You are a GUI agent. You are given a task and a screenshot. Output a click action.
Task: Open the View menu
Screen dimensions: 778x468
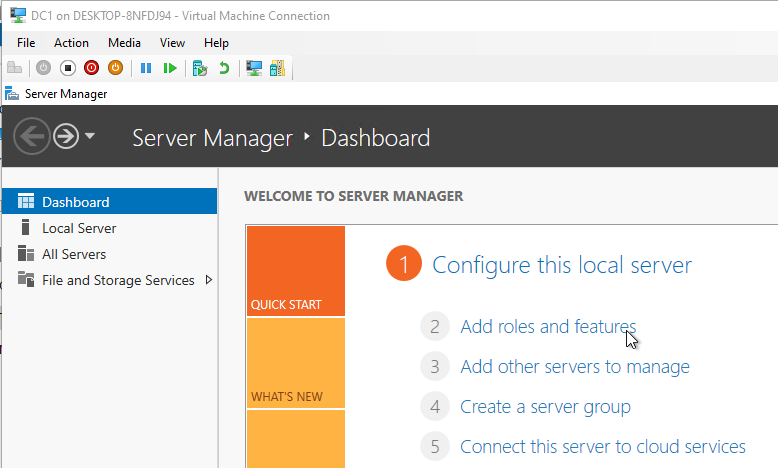(x=172, y=43)
